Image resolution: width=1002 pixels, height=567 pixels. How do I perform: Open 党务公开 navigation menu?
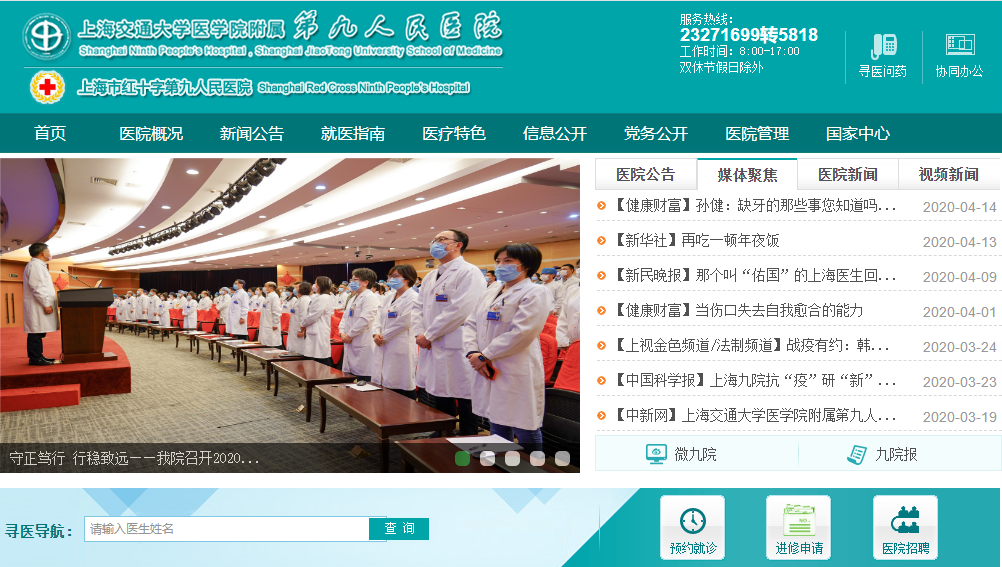656,134
